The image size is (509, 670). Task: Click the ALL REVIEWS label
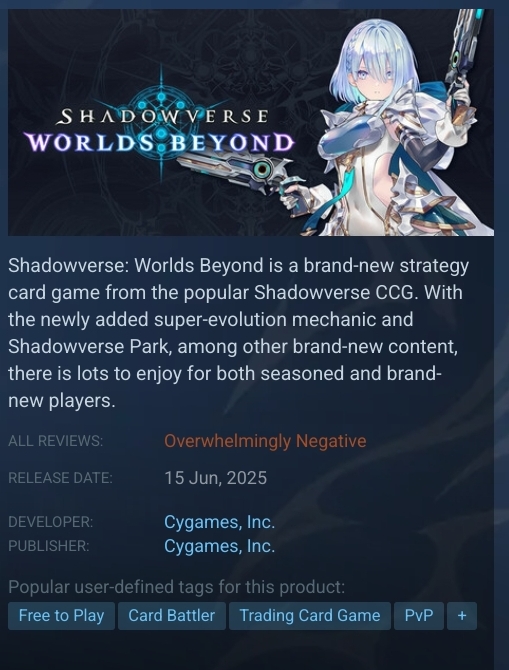[x=56, y=441]
